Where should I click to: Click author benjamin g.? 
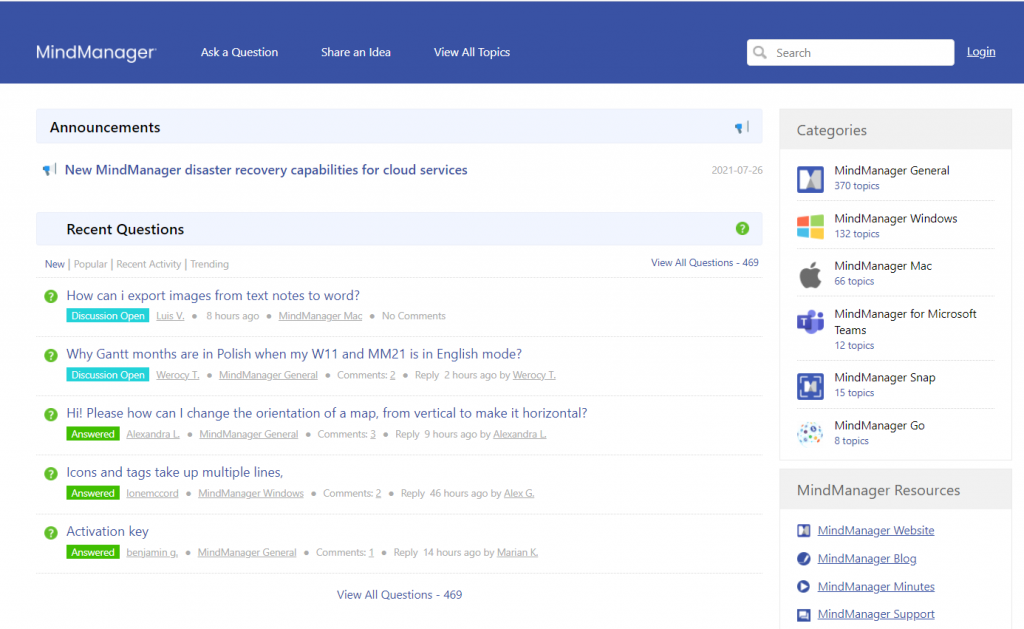click(152, 553)
